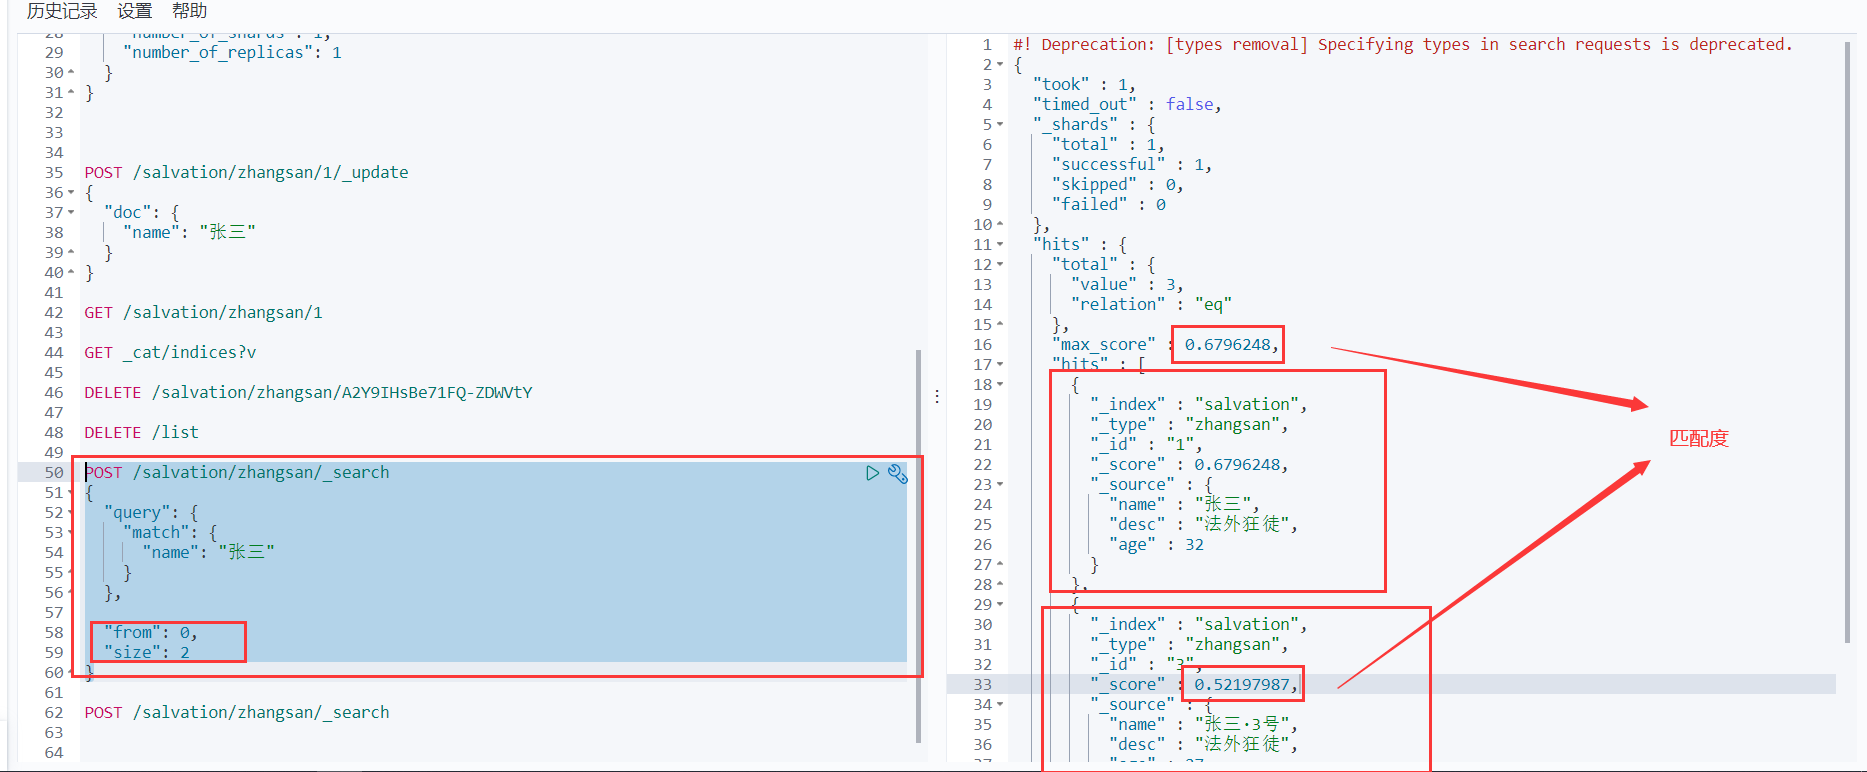The image size is (1867, 772).
Task: Toggle fold arrow at editor line 39
Action: 71,252
